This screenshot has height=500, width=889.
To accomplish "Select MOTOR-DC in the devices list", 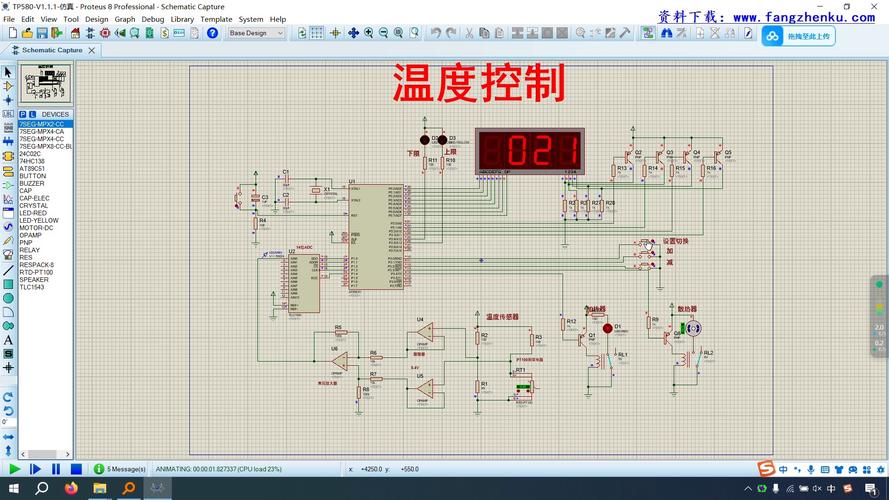I will click(37, 228).
